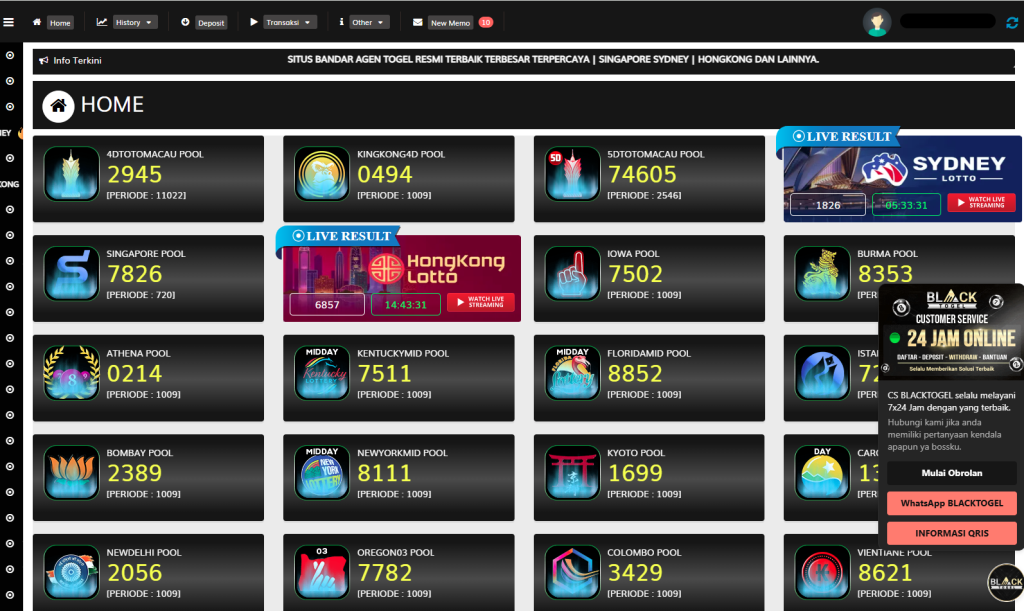This screenshot has width=1024, height=611.
Task: Select the ATHENA pool laurel icon
Action: 71,373
